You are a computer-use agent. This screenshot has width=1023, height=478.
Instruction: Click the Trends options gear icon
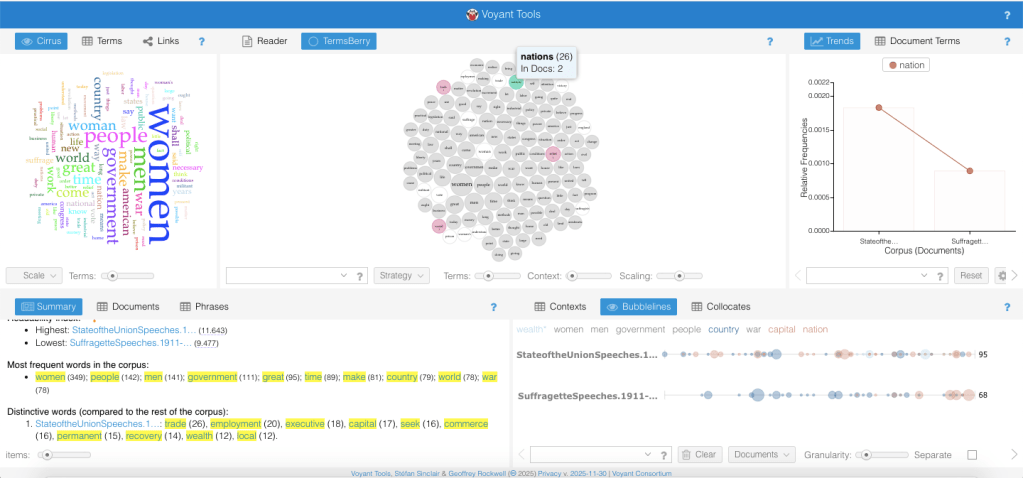tap(1003, 275)
